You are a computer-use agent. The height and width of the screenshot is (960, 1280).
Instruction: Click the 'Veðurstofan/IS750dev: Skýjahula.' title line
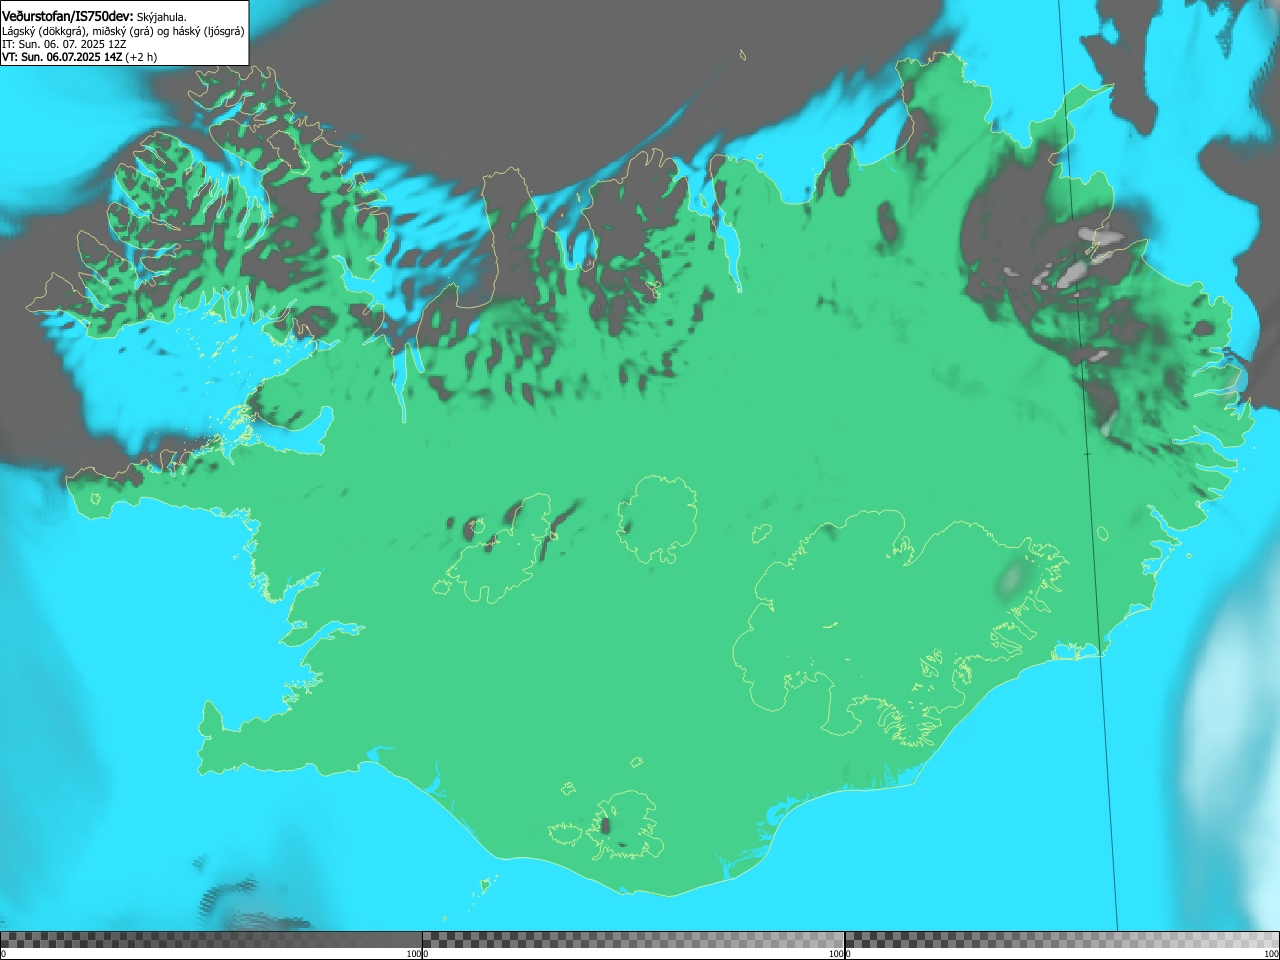94,17
